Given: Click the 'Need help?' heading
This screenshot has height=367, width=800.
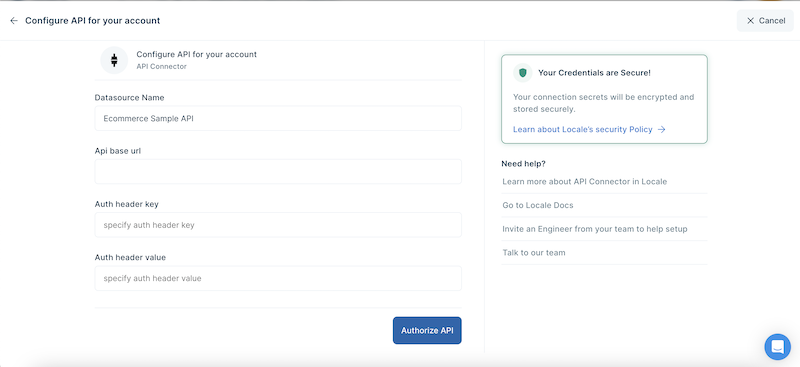Looking at the screenshot, I should pos(523,164).
